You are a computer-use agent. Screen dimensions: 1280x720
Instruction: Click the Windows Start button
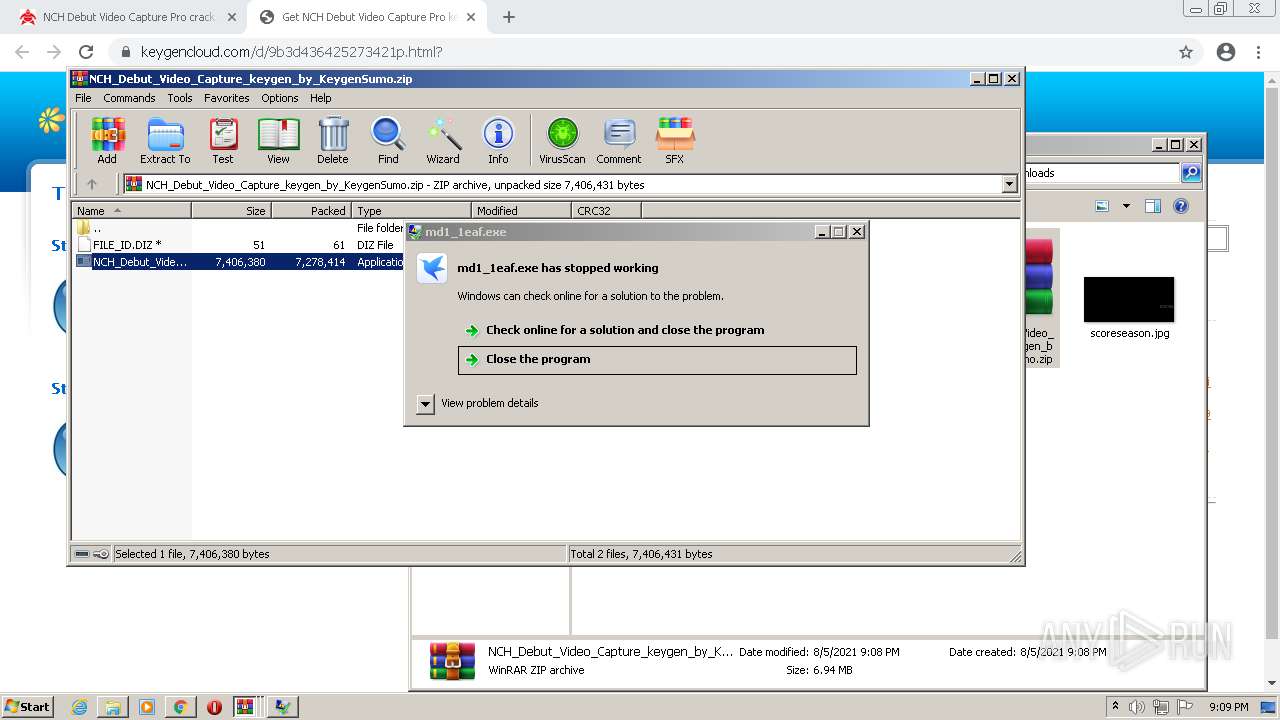coord(28,707)
